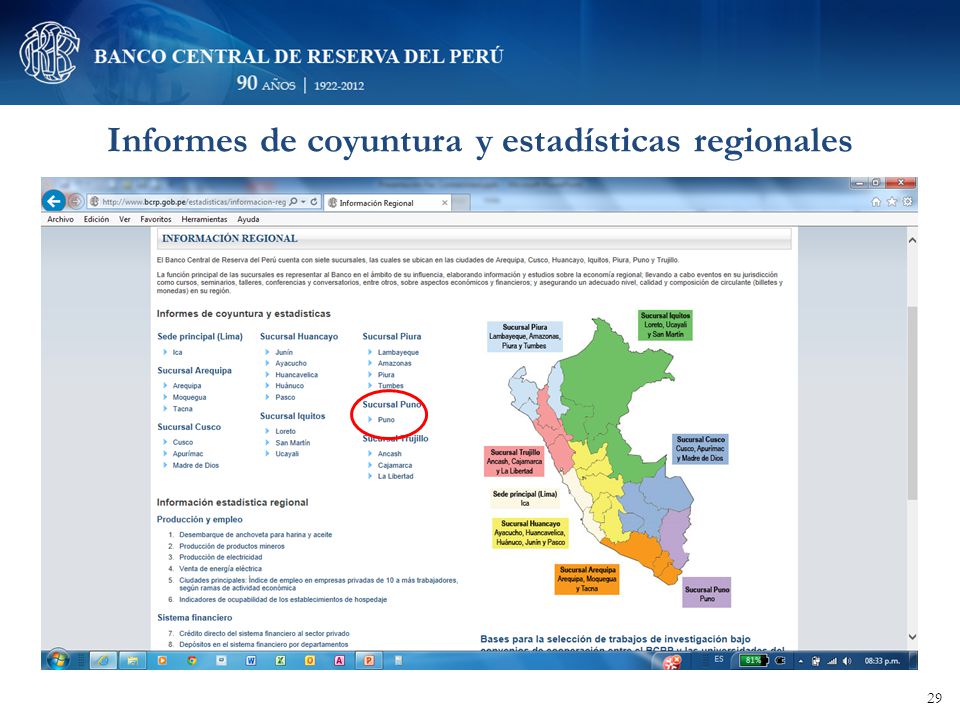The image size is (960, 720).
Task: Open the browser Home icon
Action: point(876,201)
